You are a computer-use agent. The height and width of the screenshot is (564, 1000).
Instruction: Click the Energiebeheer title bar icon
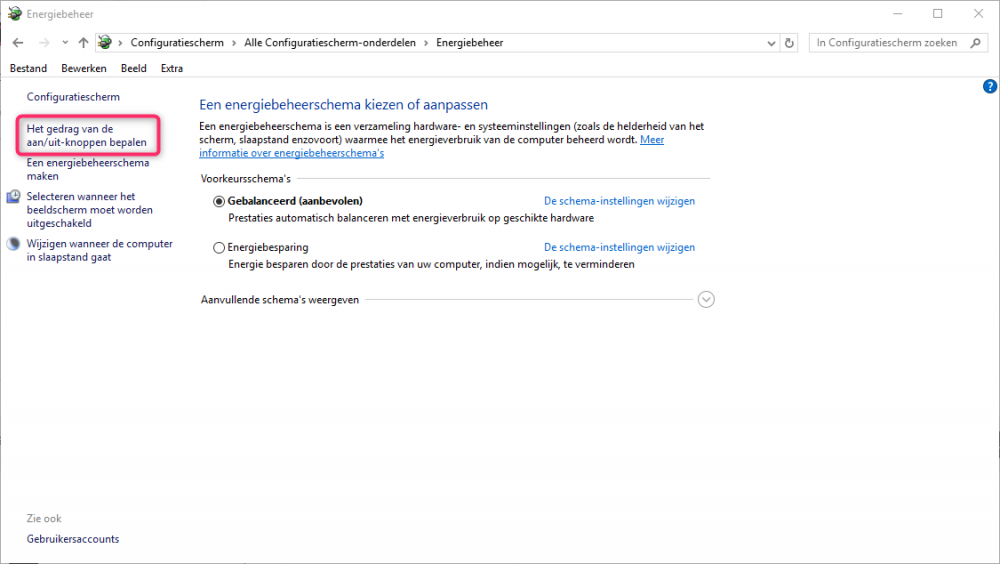[x=14, y=13]
